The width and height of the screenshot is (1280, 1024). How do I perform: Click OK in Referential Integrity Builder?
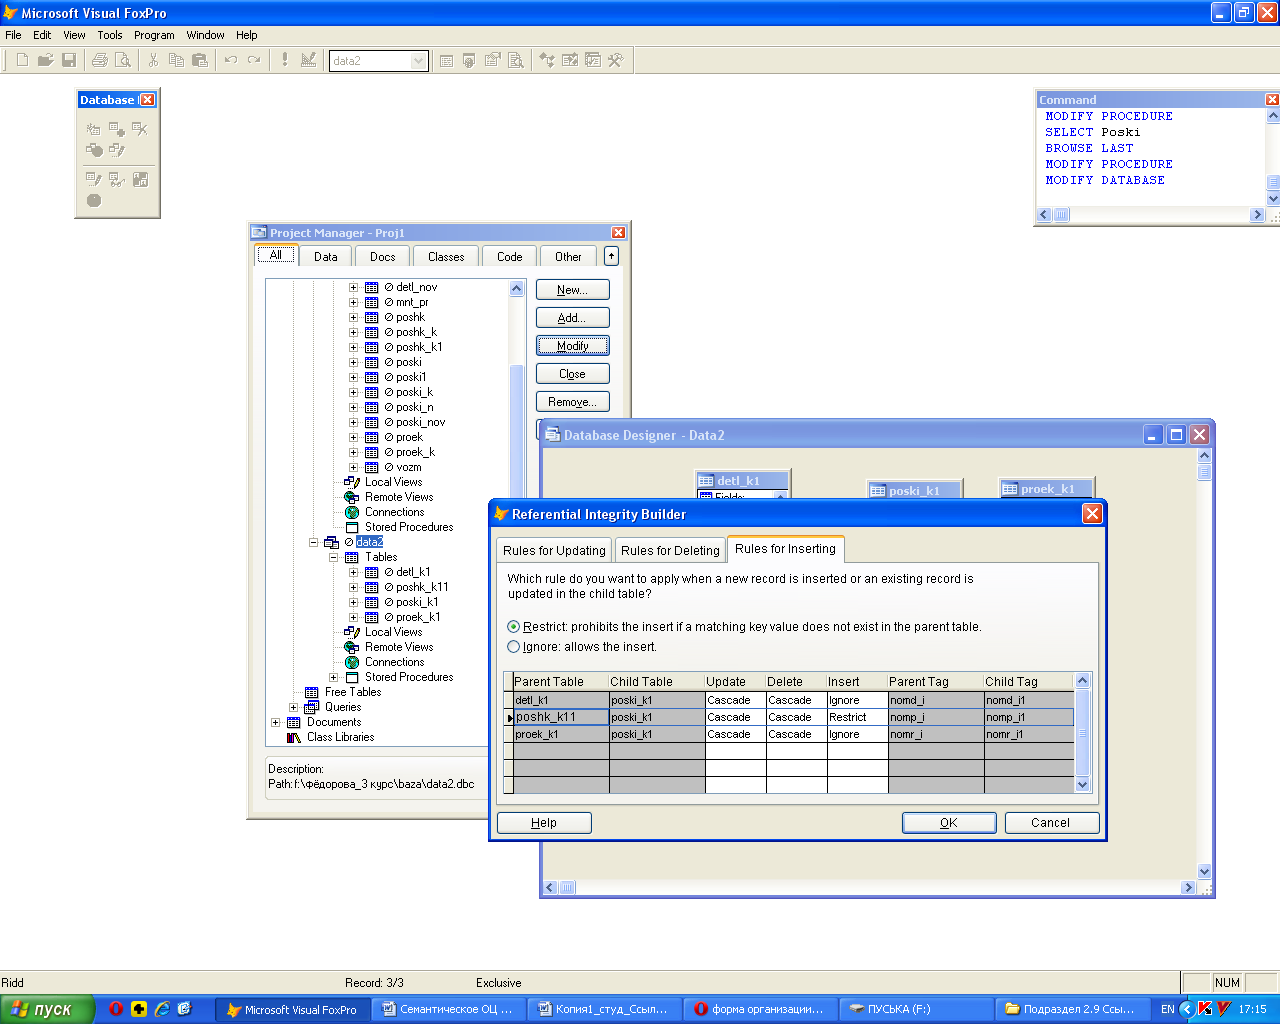coord(949,823)
